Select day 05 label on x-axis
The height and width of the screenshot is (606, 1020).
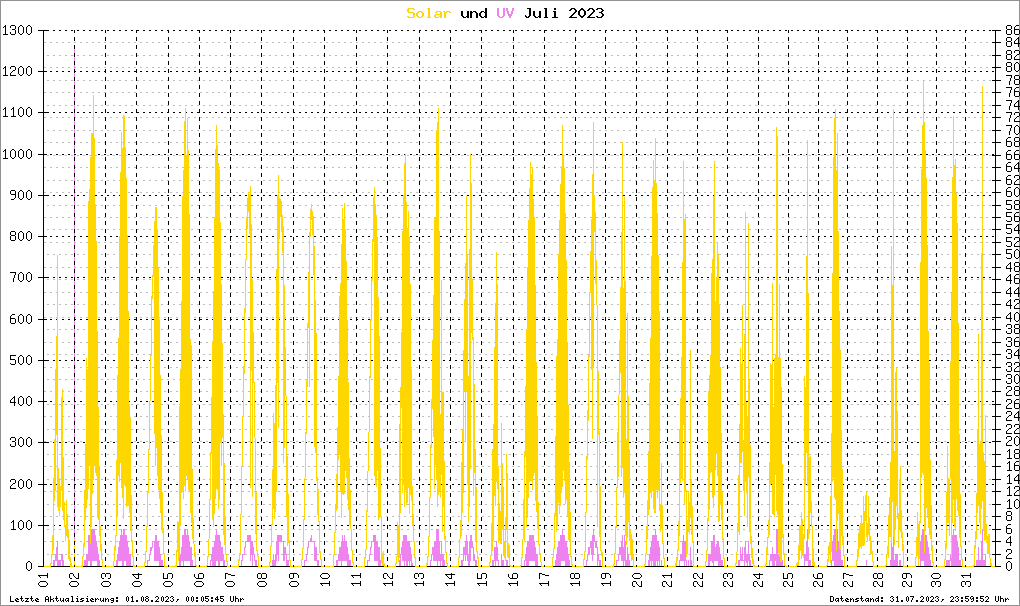coord(168,579)
